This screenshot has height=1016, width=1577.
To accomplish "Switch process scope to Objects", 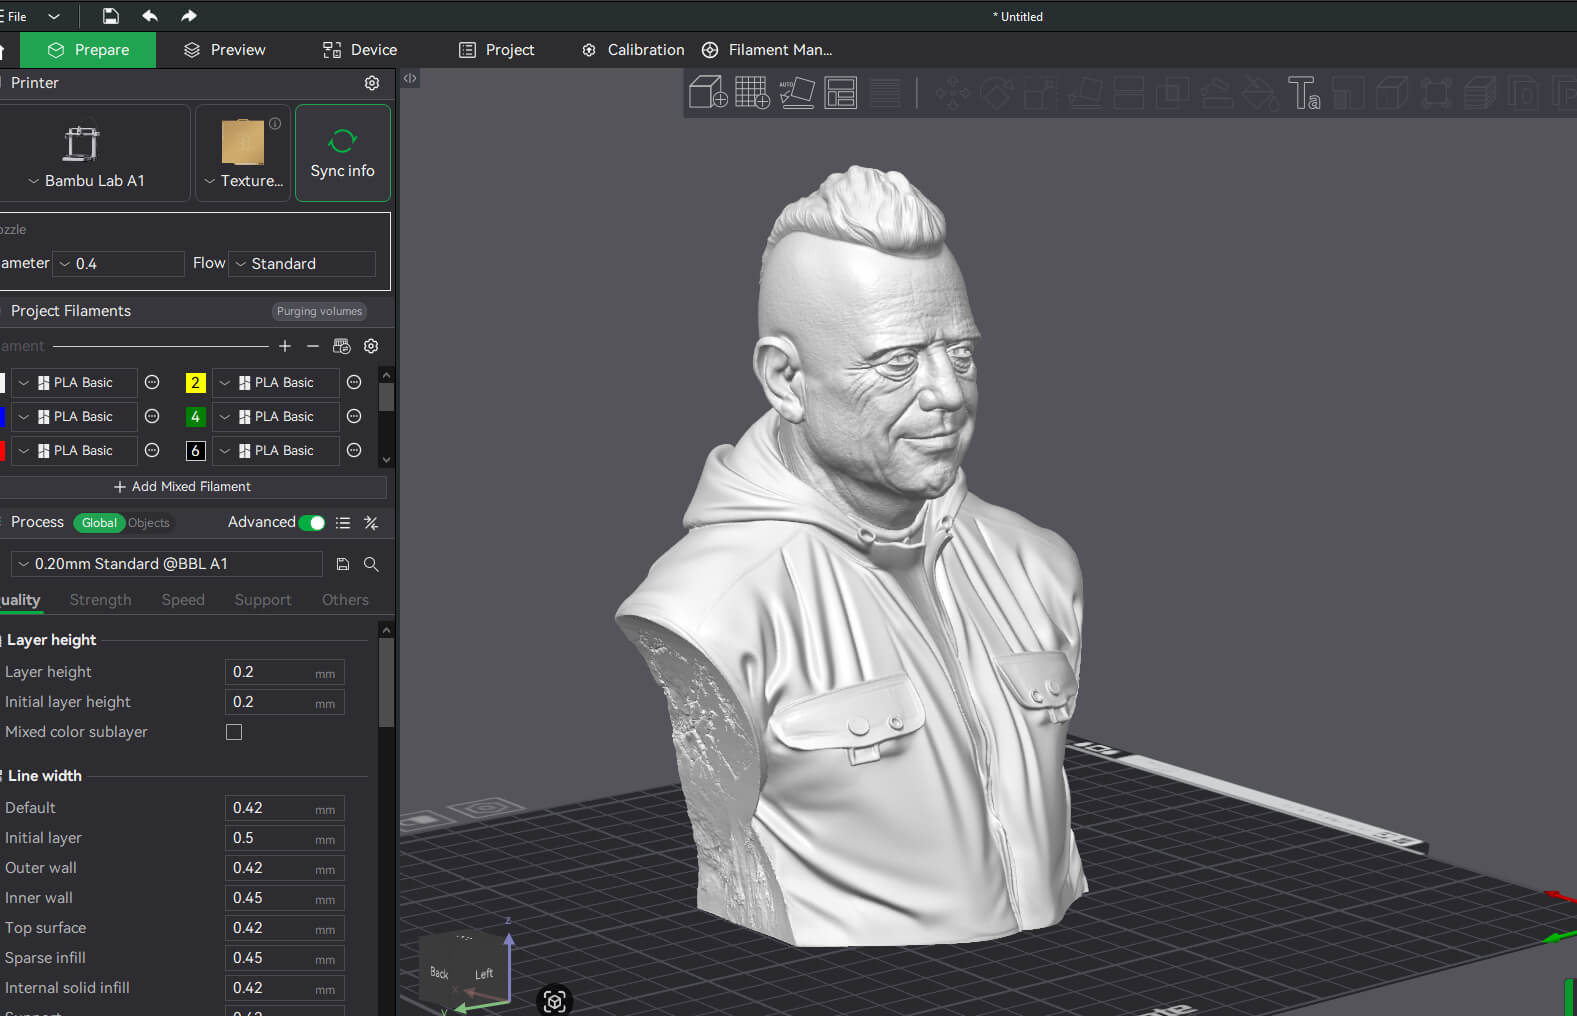I will 149,523.
